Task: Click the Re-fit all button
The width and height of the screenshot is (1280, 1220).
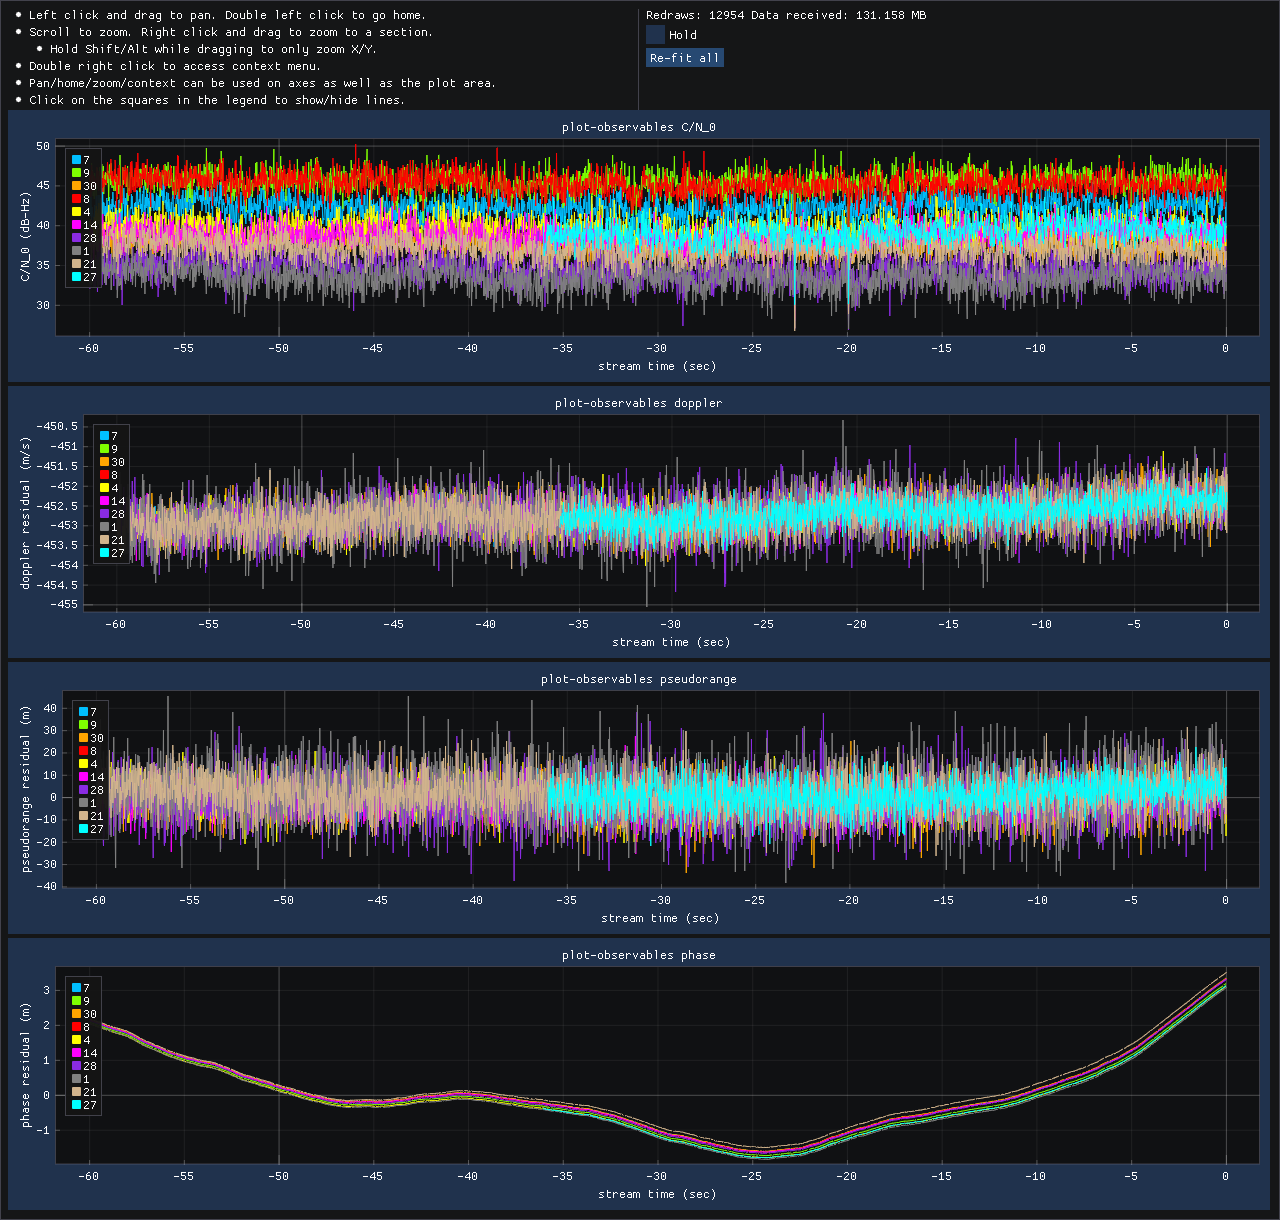Action: 685,58
